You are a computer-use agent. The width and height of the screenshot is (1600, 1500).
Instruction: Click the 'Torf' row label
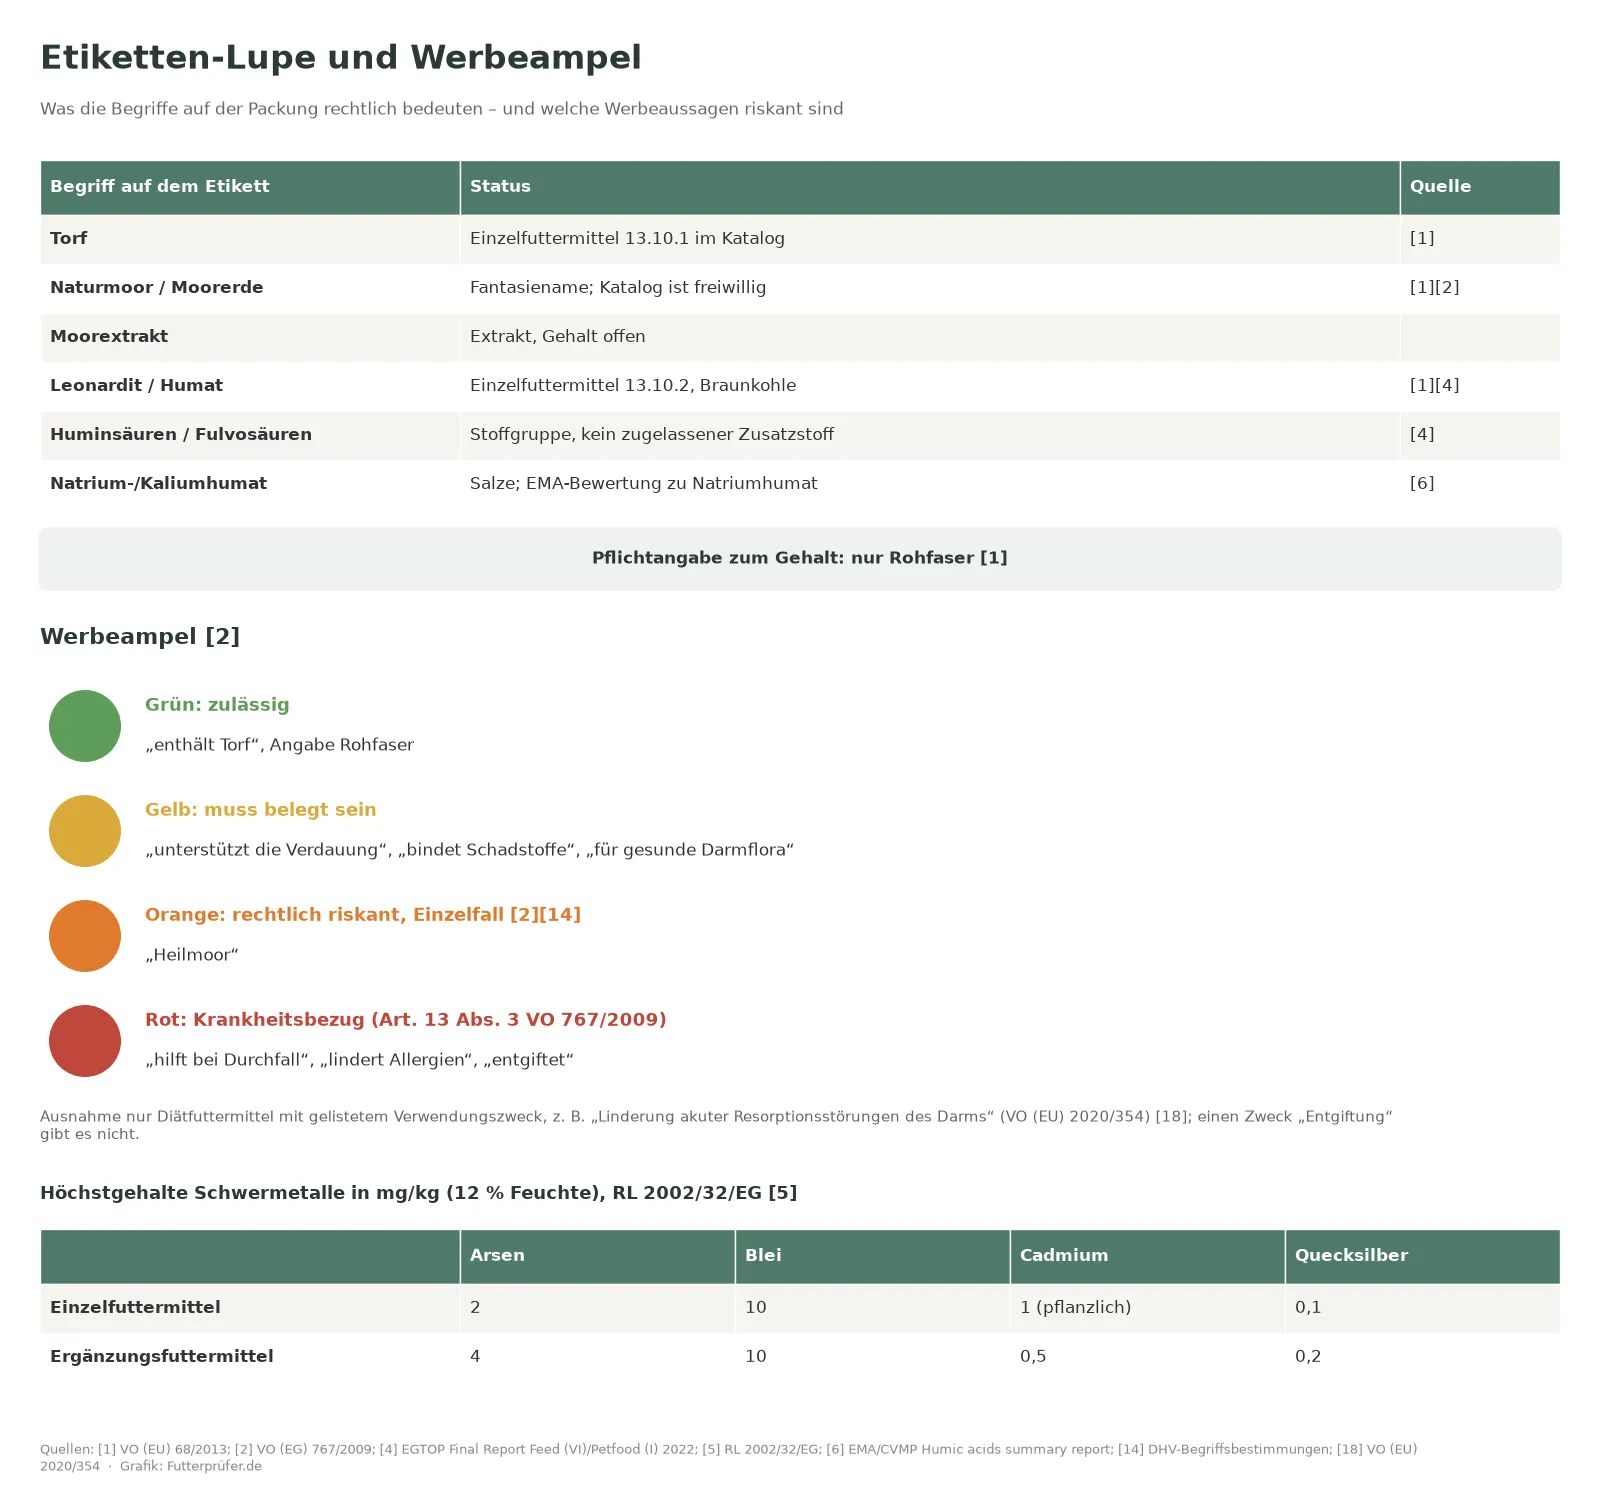point(68,238)
